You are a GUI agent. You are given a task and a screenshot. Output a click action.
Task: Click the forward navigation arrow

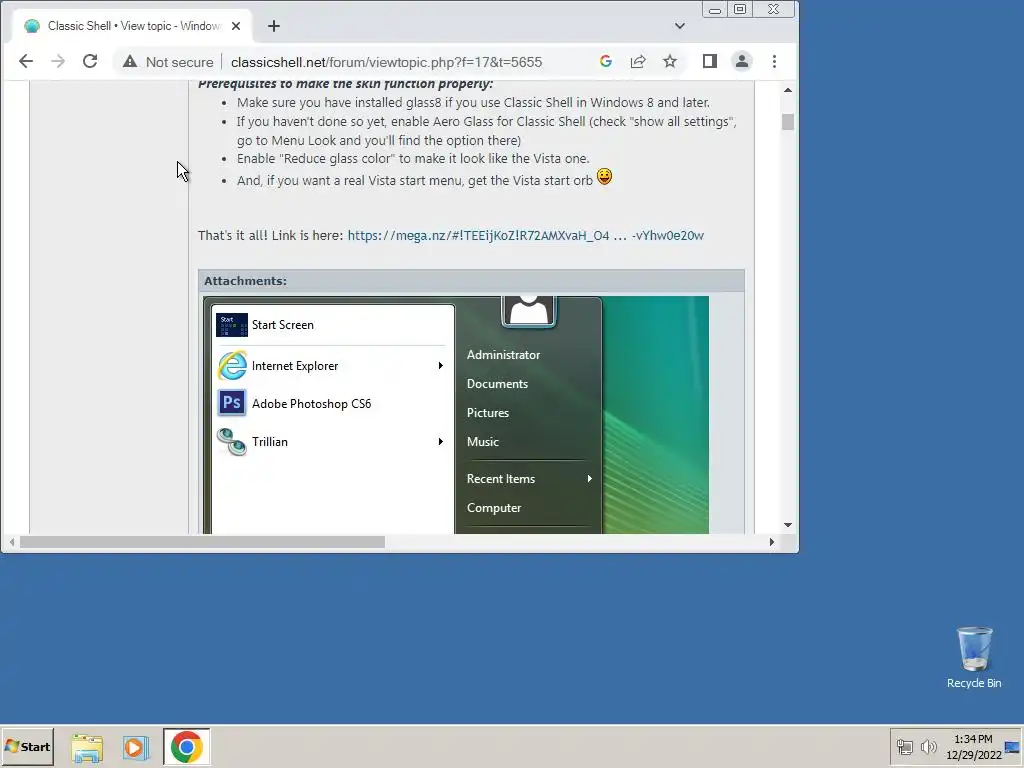(58, 61)
